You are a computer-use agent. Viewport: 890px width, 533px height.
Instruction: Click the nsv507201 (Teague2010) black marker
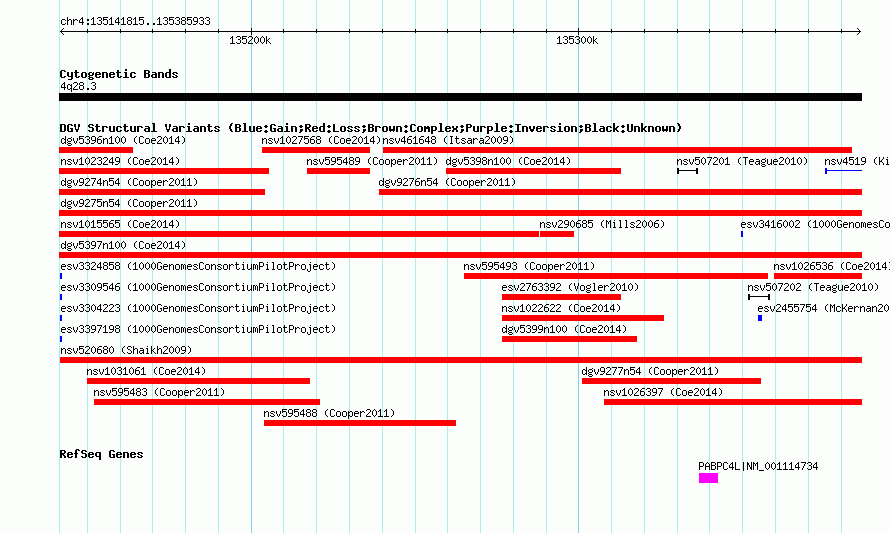[687, 171]
